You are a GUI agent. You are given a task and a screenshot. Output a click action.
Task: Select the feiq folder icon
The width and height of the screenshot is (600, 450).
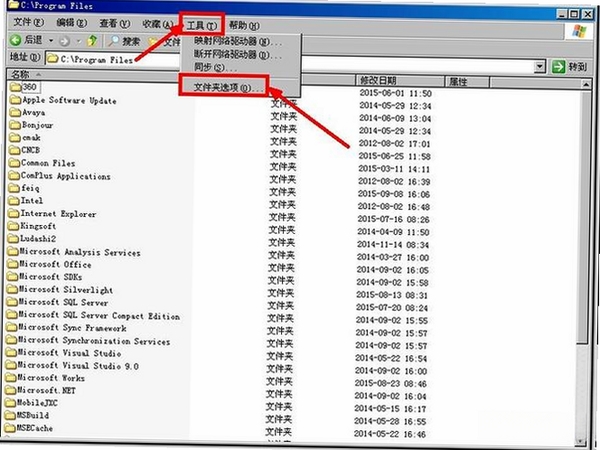[x=14, y=188]
